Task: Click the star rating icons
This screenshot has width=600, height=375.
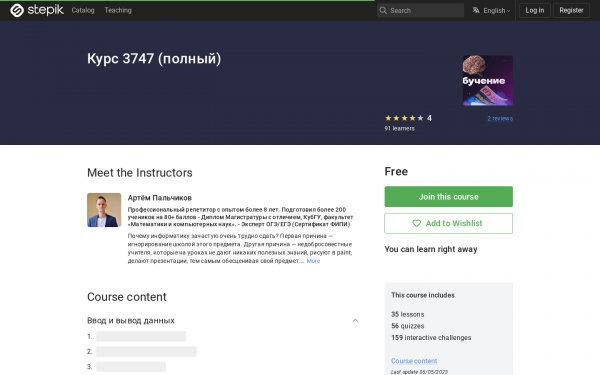Action: pyautogui.click(x=404, y=118)
